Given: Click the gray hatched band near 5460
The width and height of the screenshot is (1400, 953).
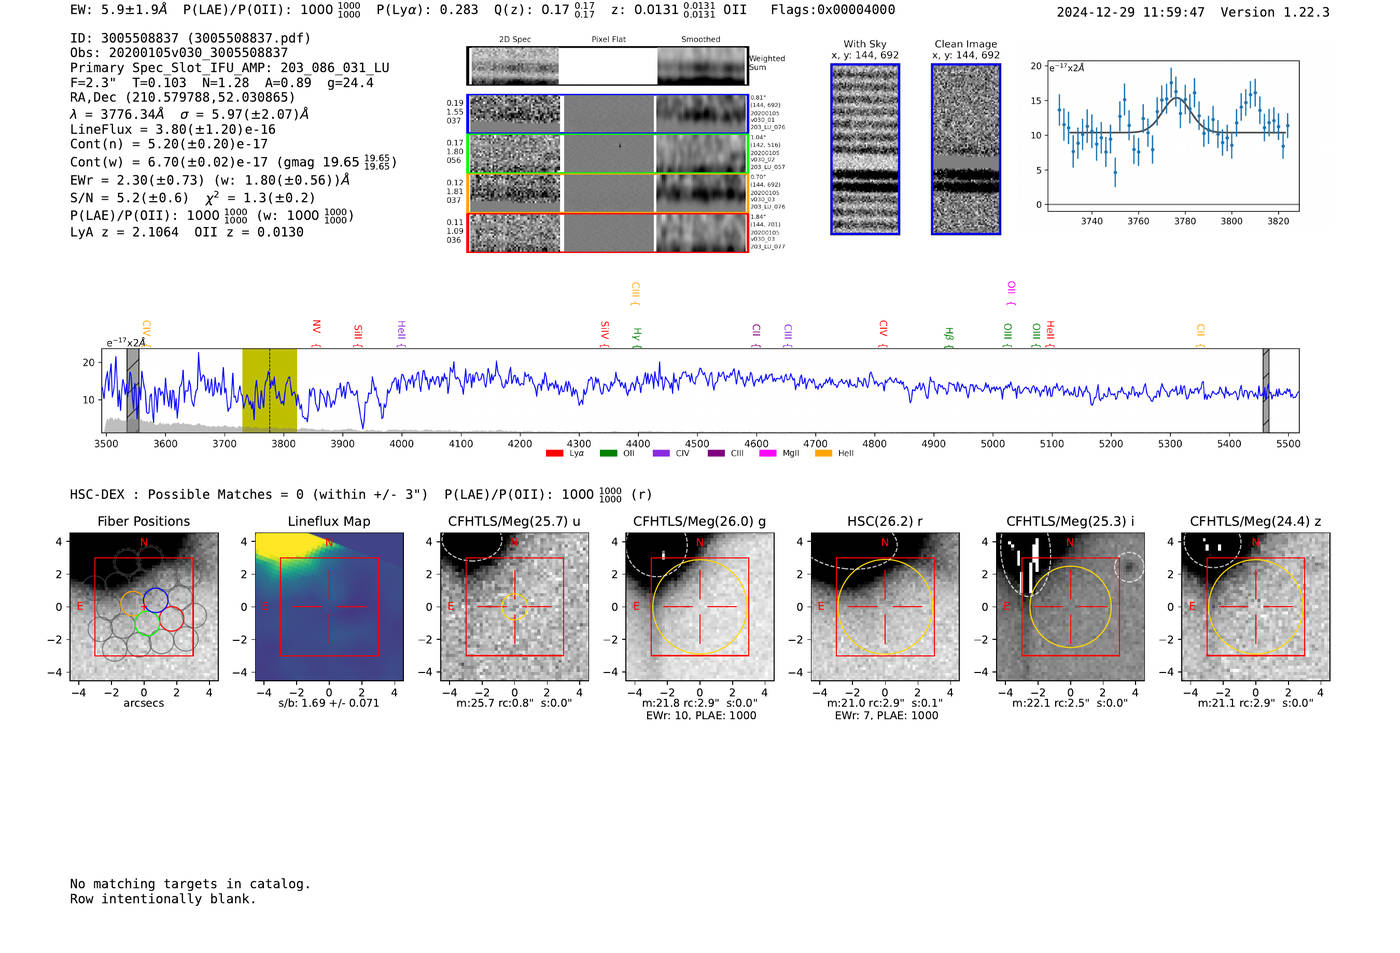Looking at the screenshot, I should [1266, 390].
